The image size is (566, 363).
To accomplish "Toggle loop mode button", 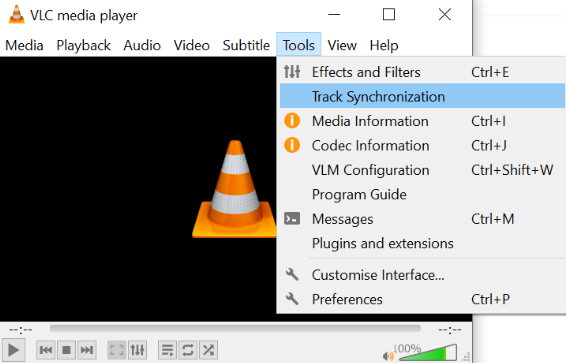I will point(188,350).
